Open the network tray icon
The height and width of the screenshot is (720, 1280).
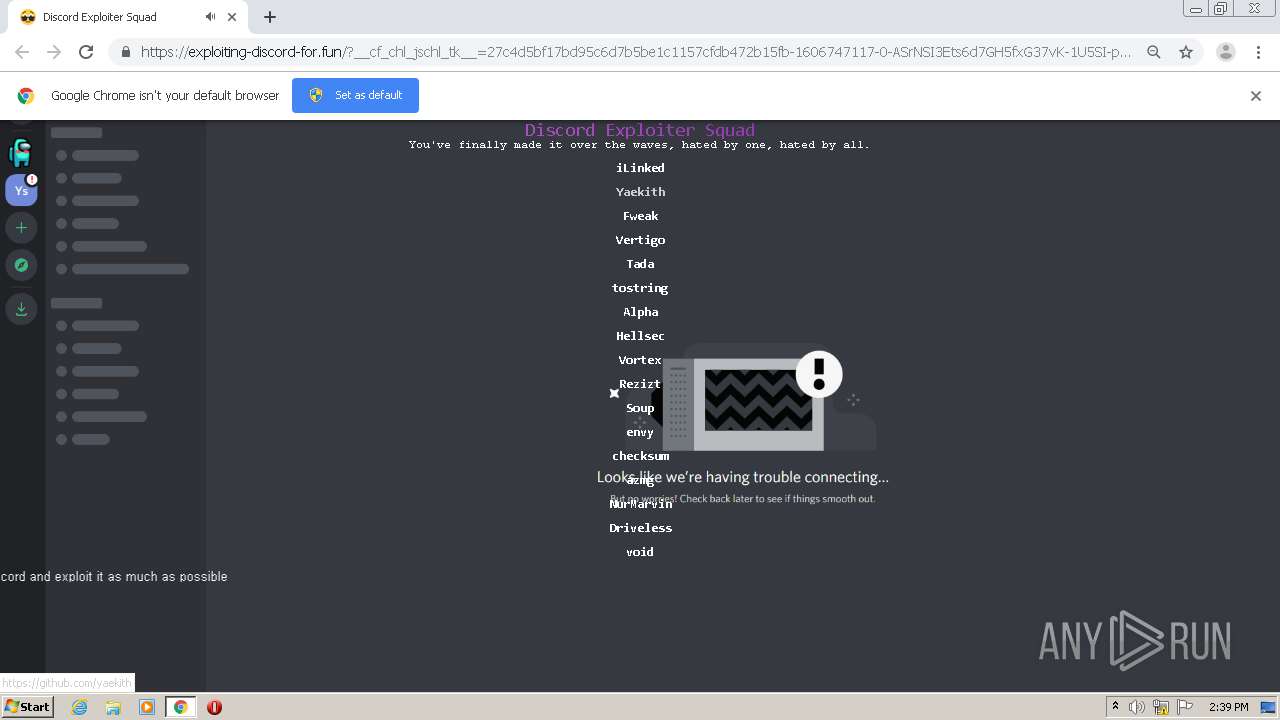pos(1161,707)
